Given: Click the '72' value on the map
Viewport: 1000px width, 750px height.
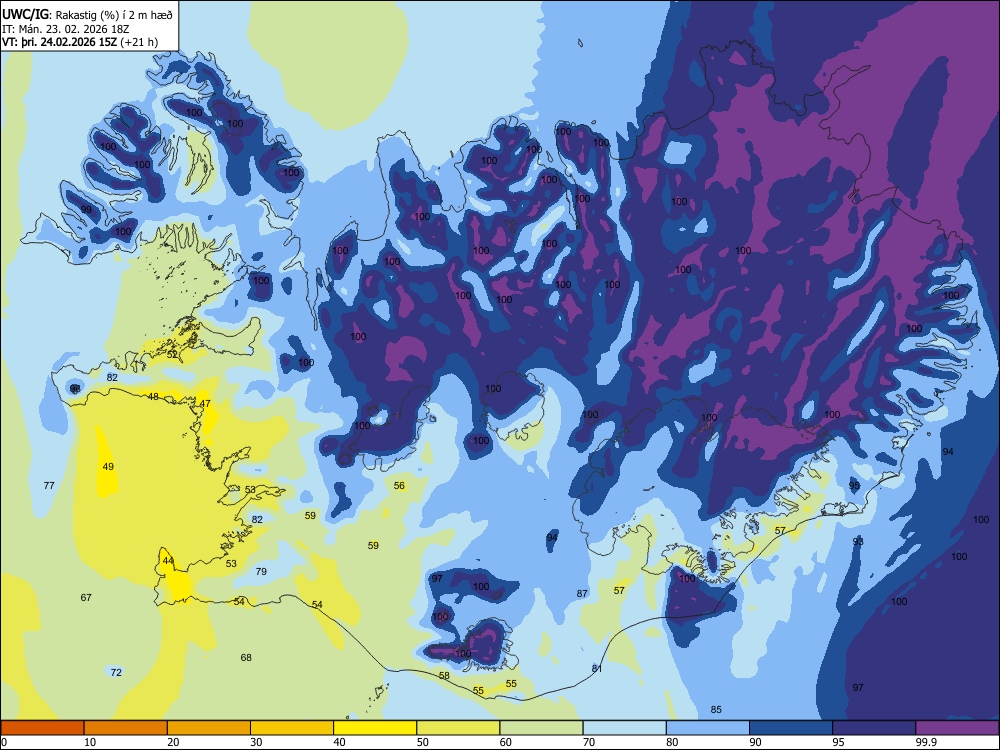Looking at the screenshot, I should [x=116, y=672].
